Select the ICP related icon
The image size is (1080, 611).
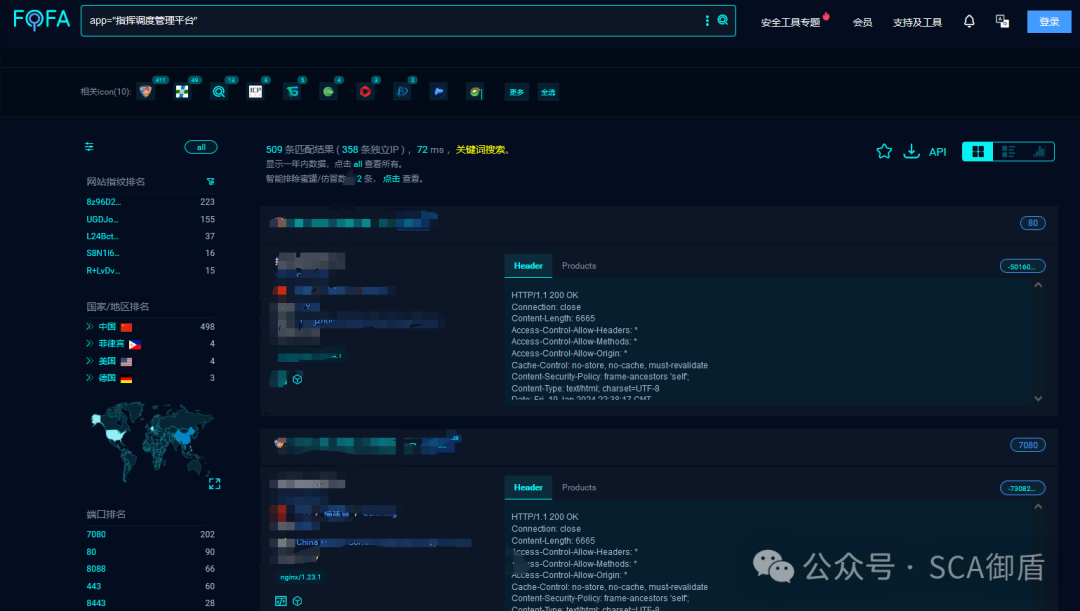point(256,92)
